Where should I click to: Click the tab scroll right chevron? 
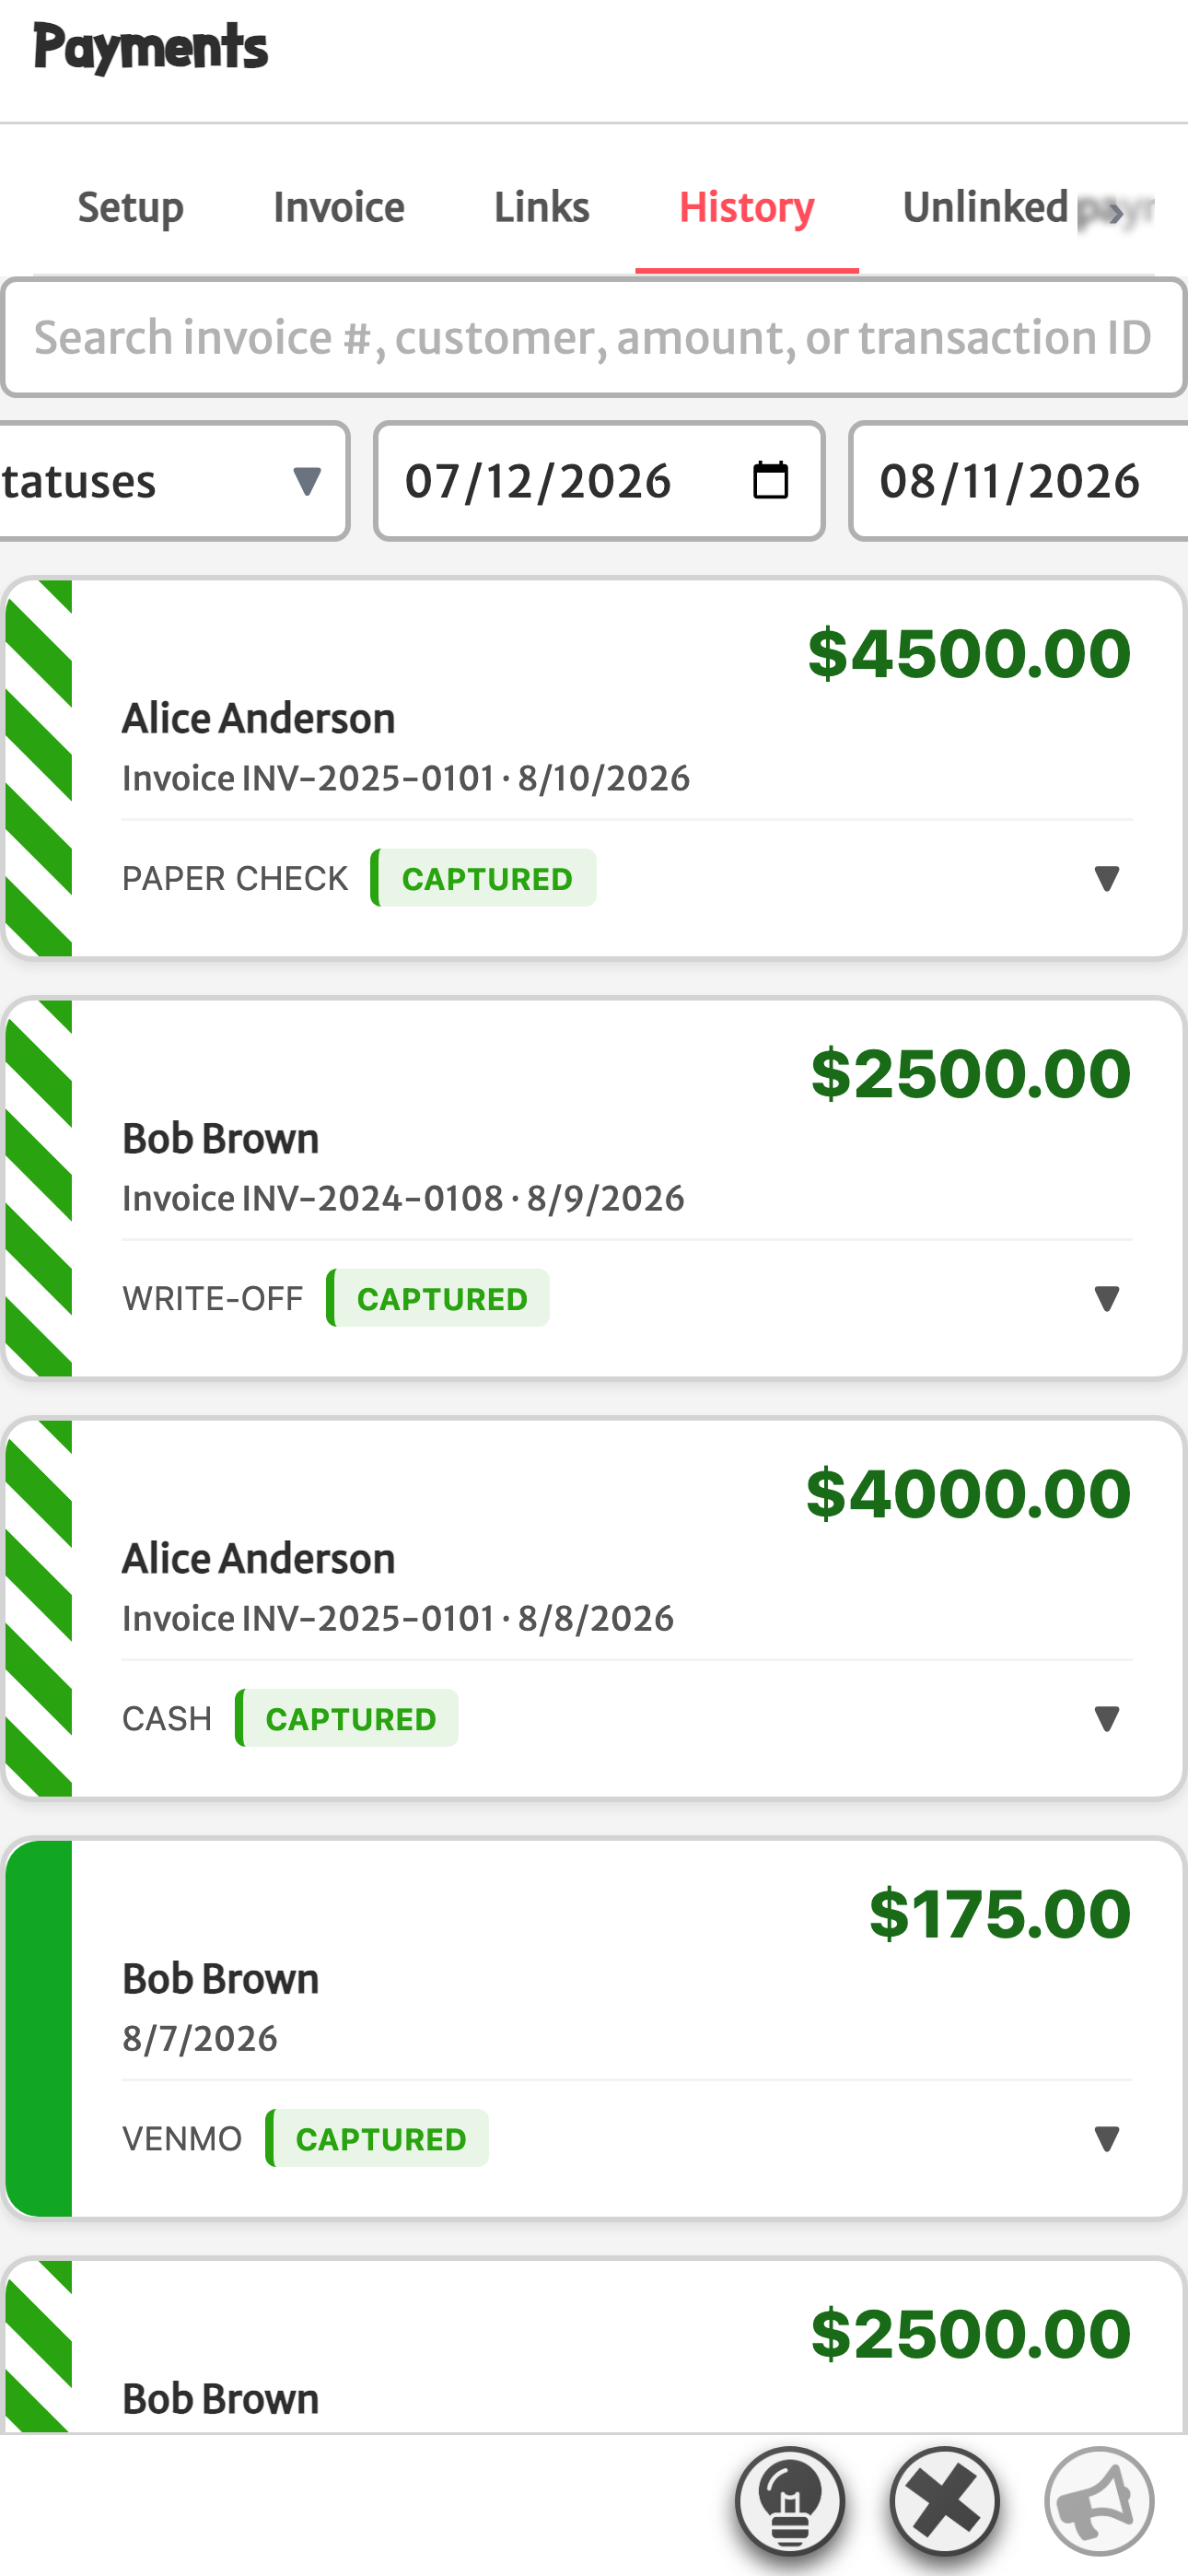[x=1116, y=211]
